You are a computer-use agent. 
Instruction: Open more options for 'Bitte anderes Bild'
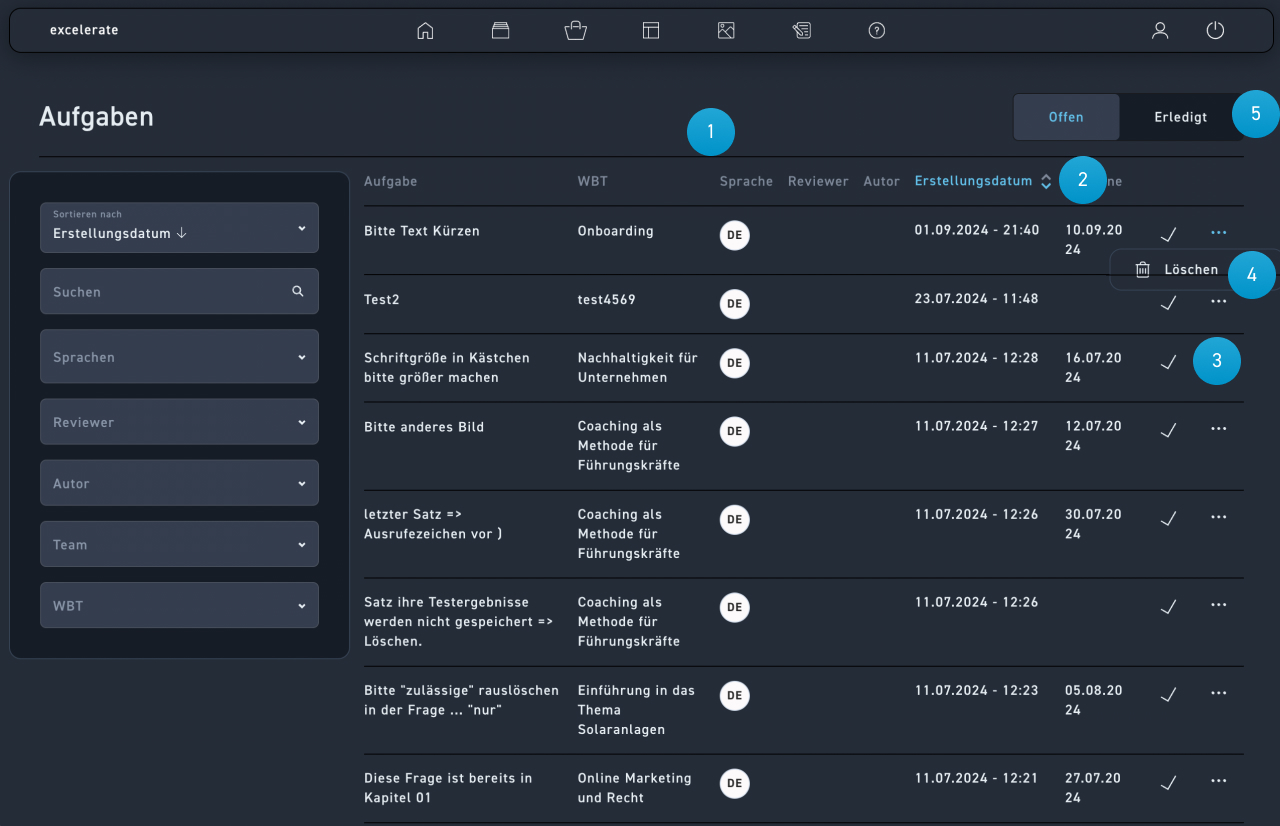[1218, 429]
